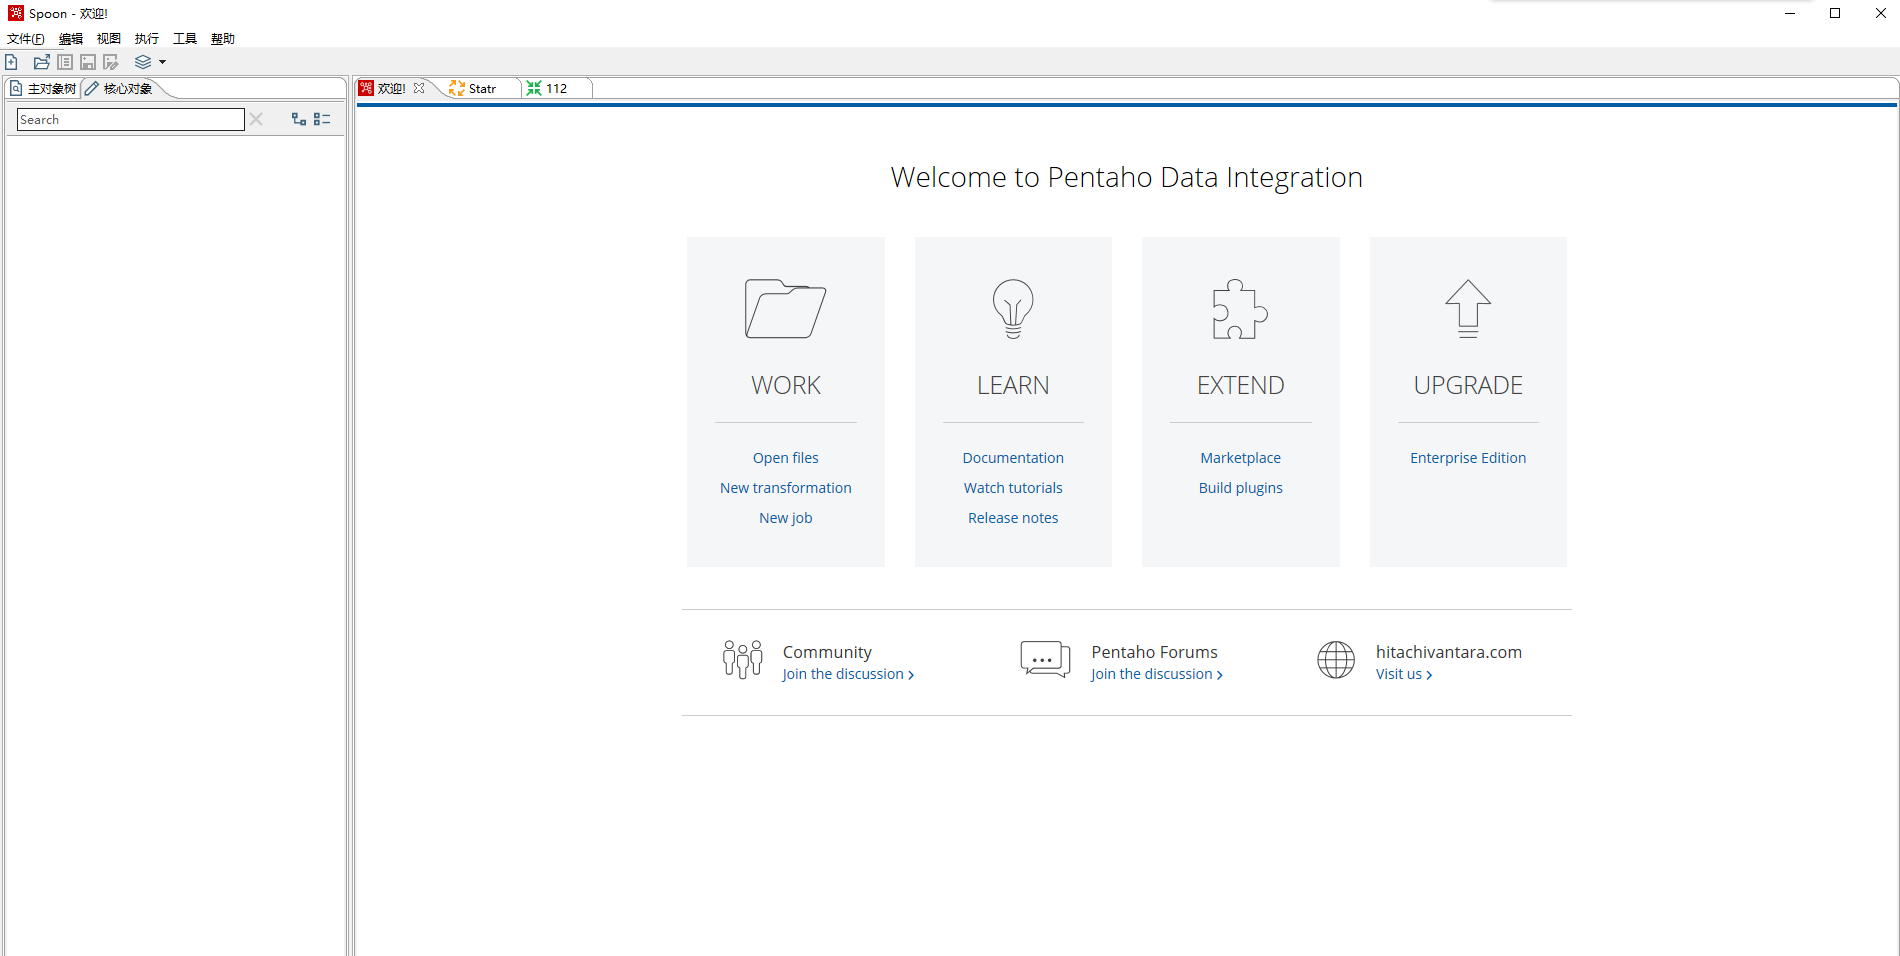The image size is (1900, 956).
Task: Click the EXTEND heading
Action: 1241,386
